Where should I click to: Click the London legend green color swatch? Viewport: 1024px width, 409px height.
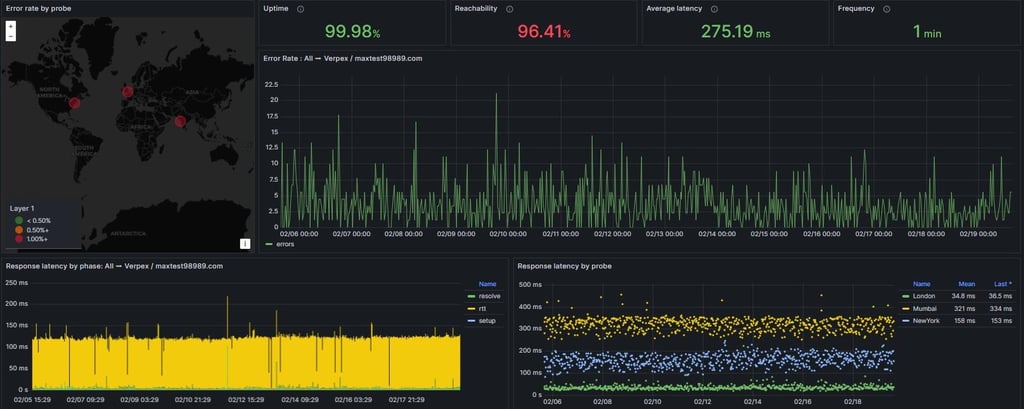coord(906,297)
